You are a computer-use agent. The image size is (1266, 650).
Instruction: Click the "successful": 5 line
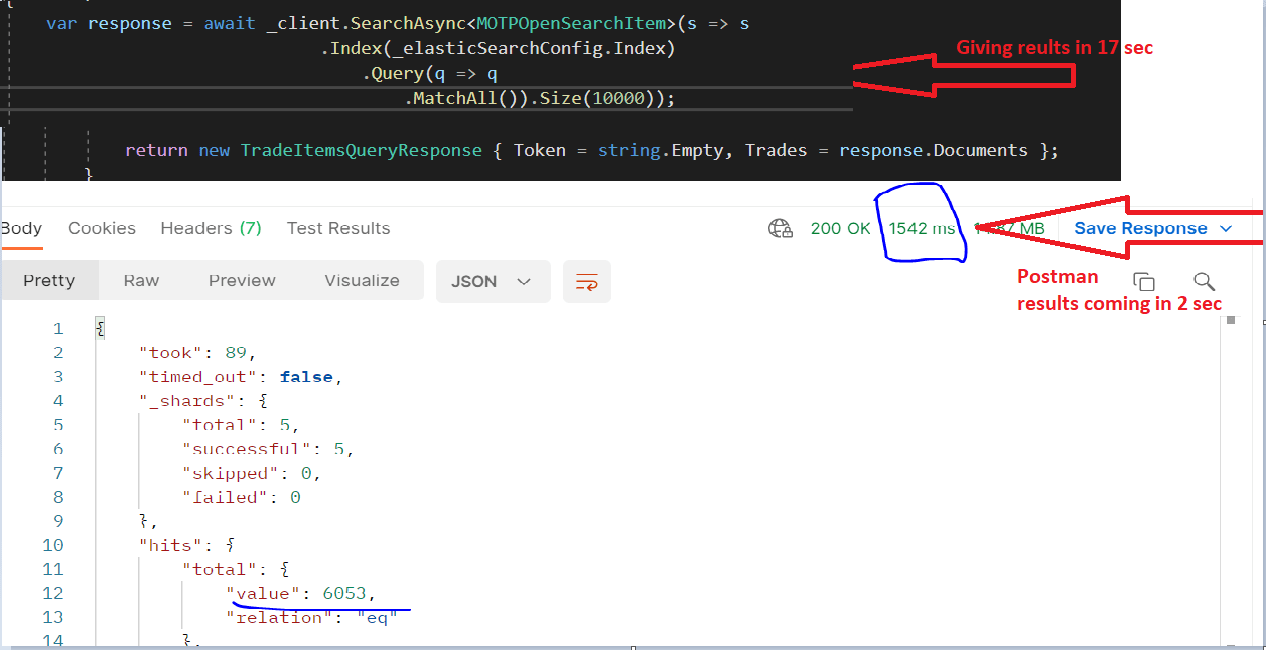tap(268, 449)
